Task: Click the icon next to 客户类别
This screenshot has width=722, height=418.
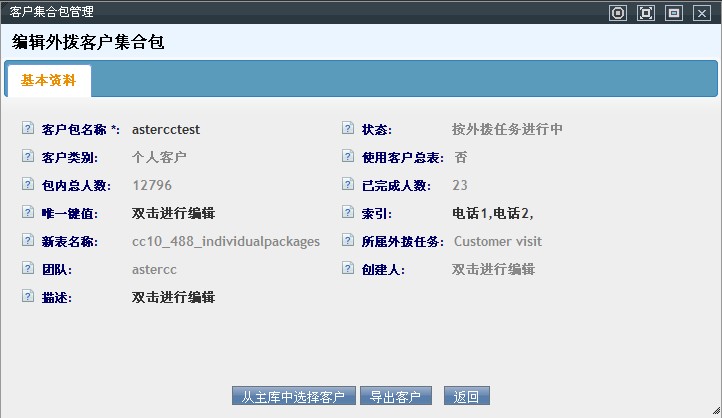Action: [x=27, y=157]
